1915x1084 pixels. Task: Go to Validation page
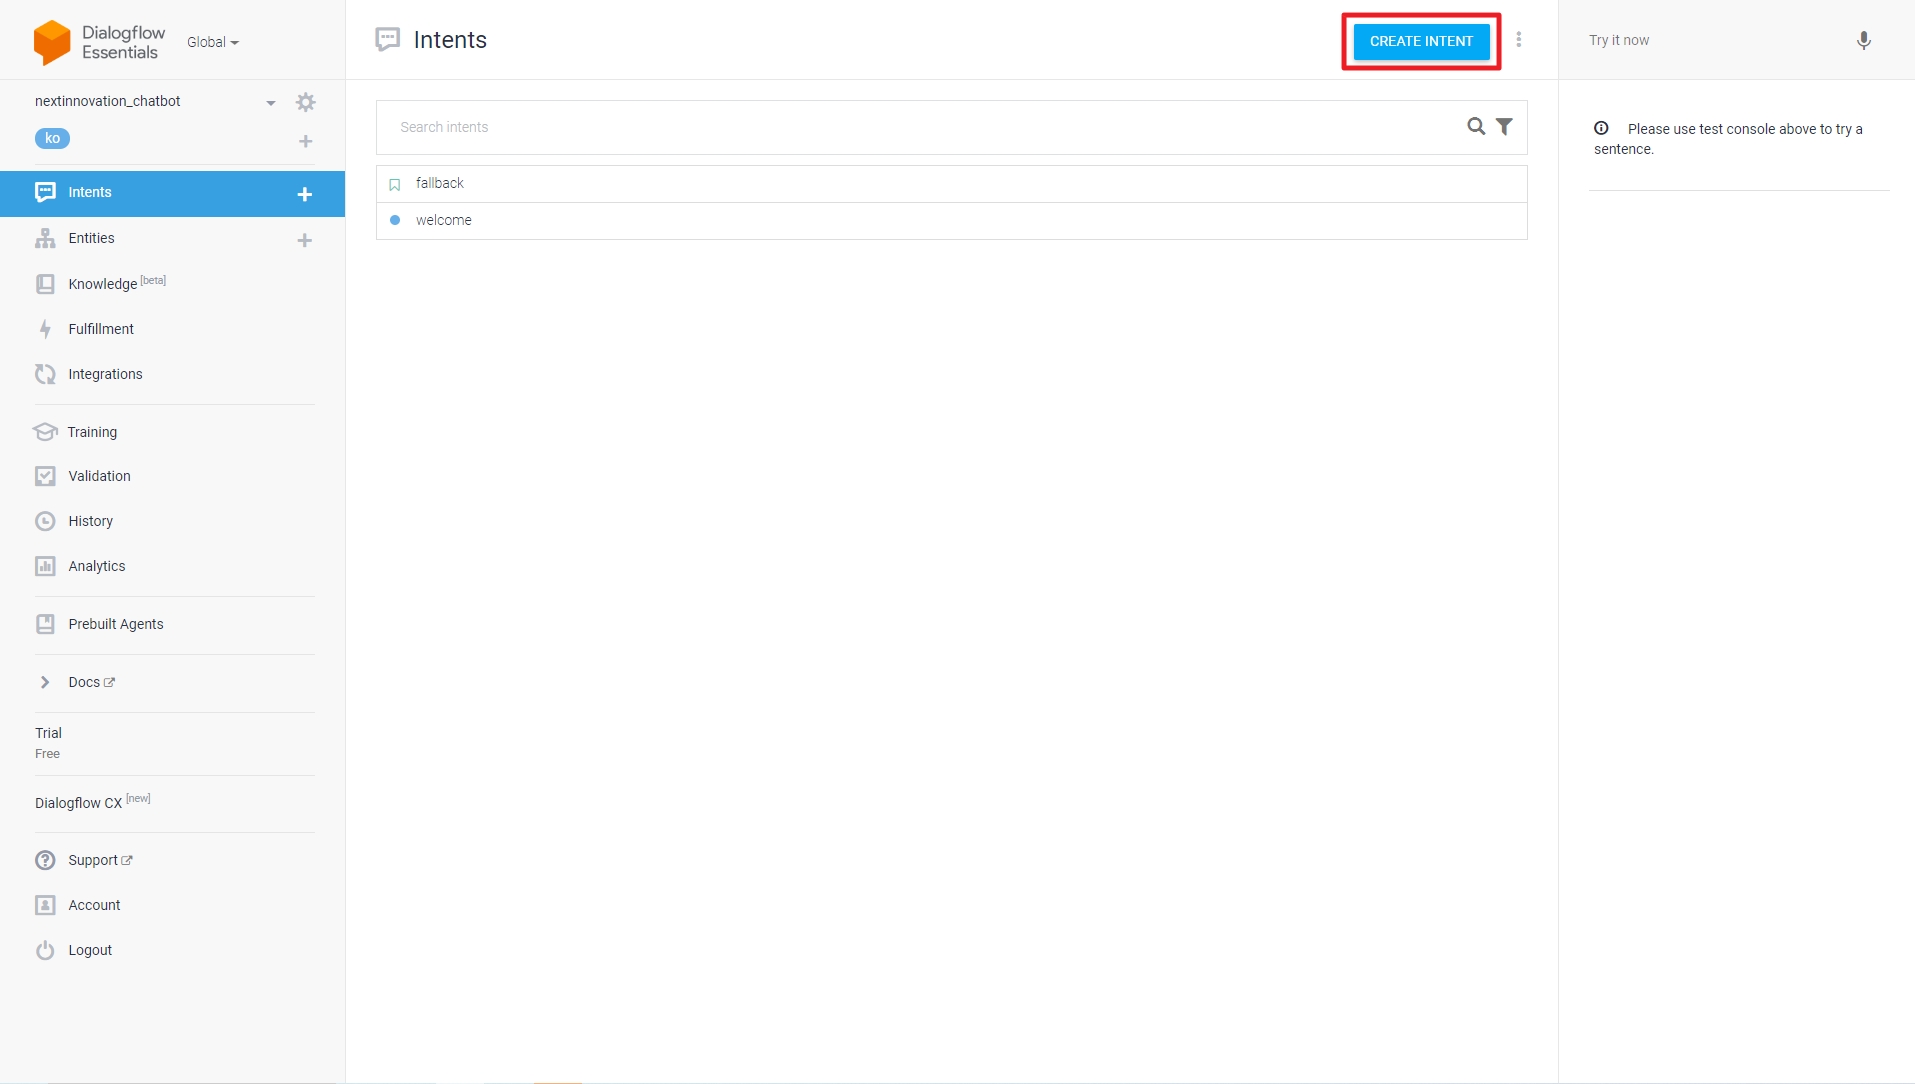[99, 476]
